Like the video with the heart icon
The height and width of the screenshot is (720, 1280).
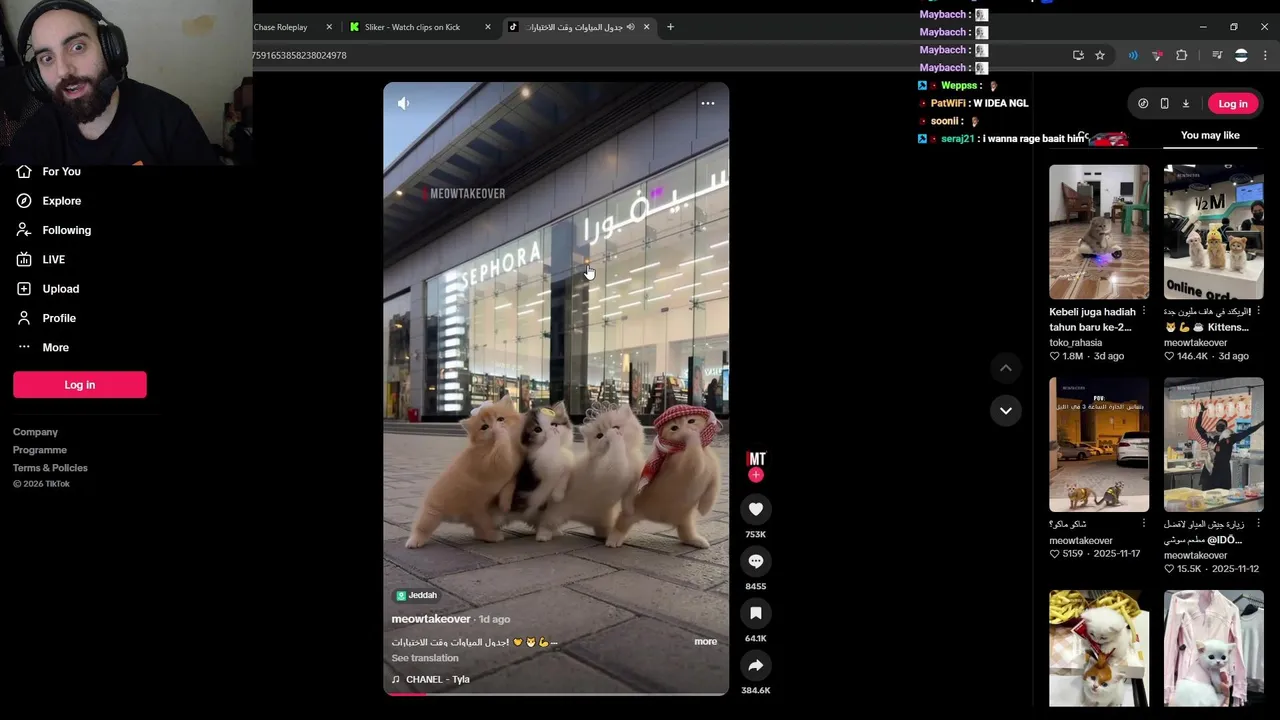click(x=756, y=509)
